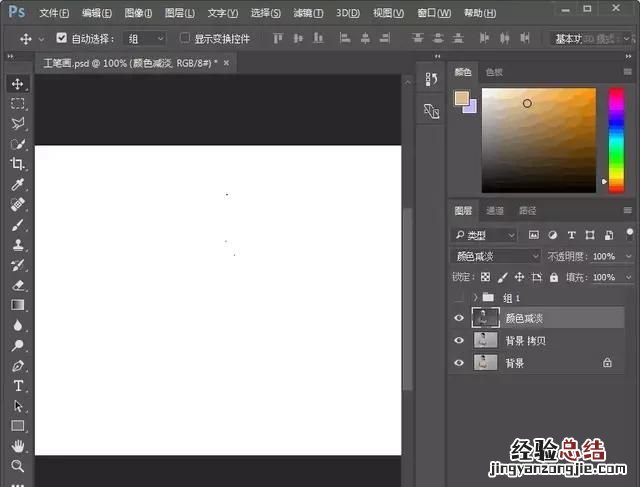The height and width of the screenshot is (487, 640).
Task: Select the 背景 layer thumbnail
Action: click(485, 363)
